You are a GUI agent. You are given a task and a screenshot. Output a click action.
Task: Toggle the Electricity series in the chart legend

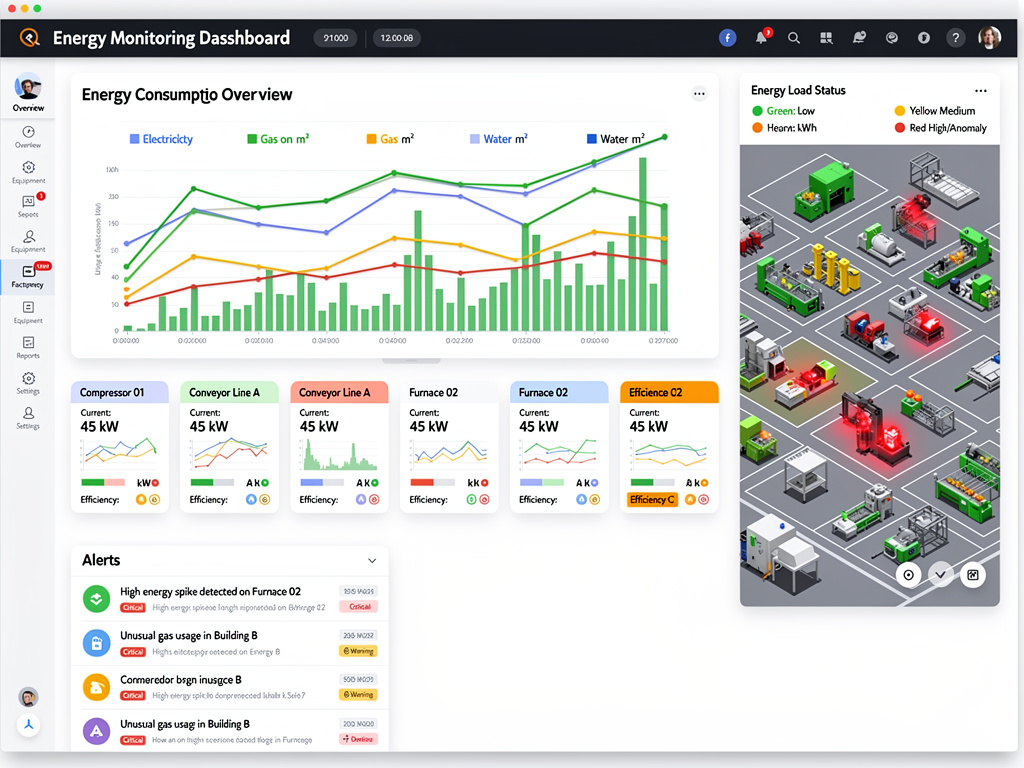[x=161, y=139]
